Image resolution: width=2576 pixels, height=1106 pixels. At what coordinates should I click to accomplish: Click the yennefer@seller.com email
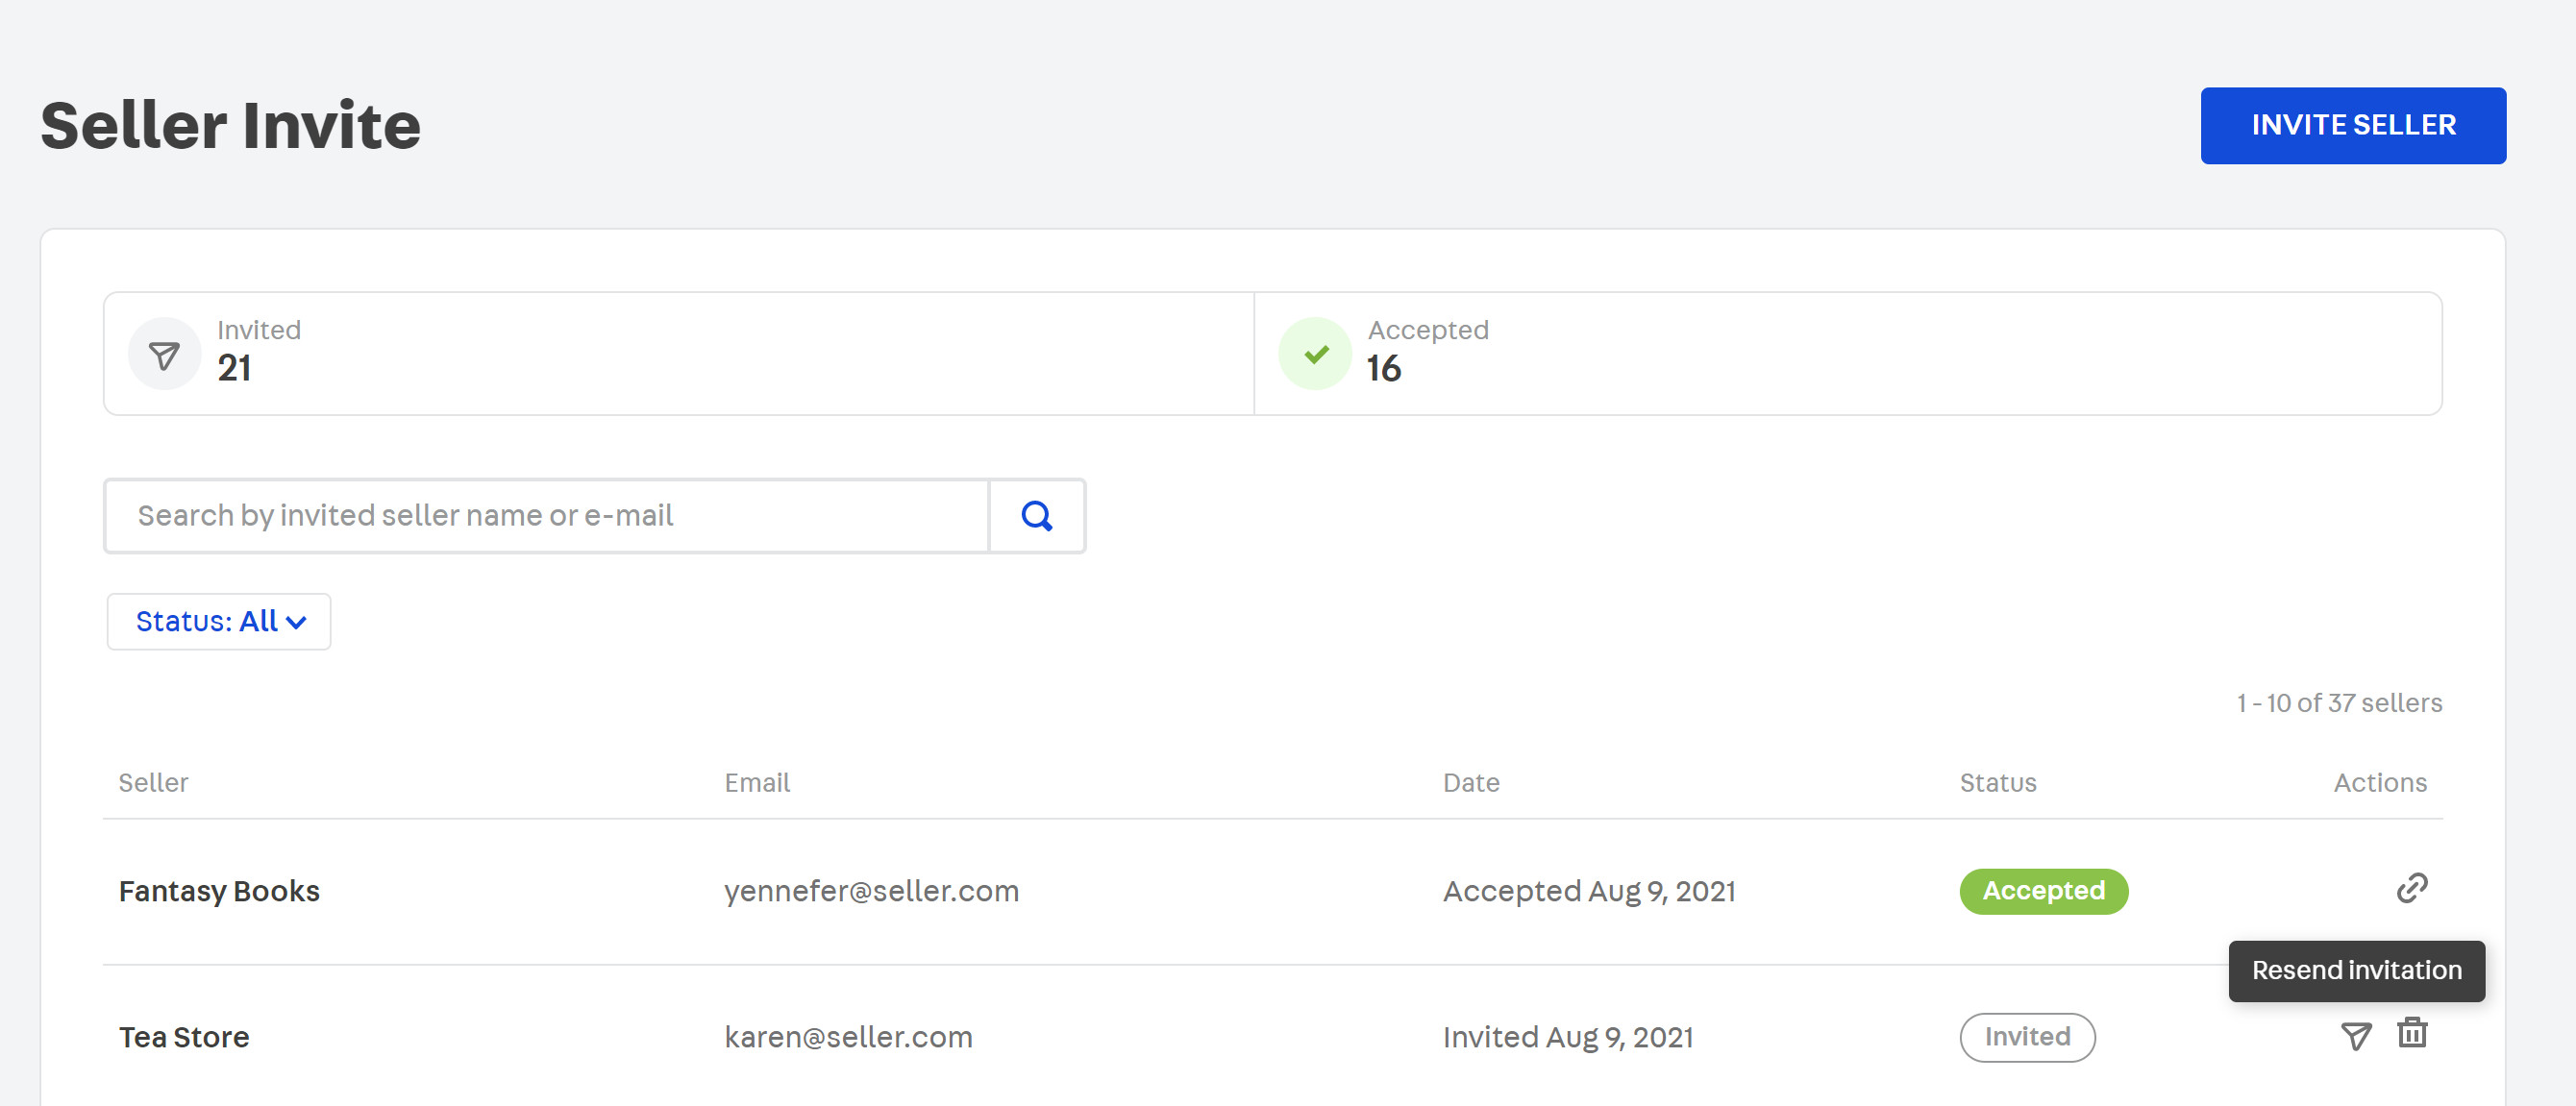(871, 891)
